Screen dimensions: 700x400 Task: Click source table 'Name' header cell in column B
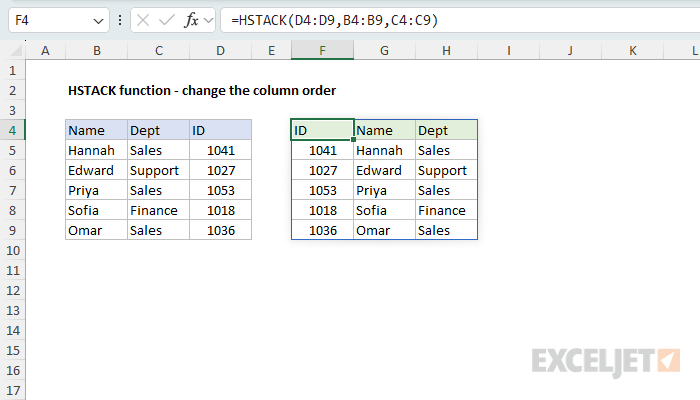(x=96, y=130)
